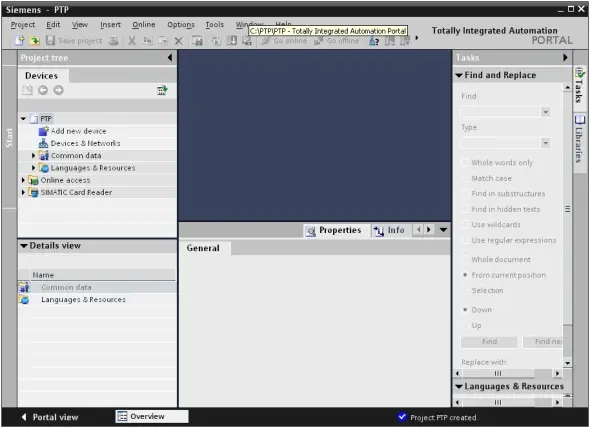Click the help question-mark toolbar icon
The width and height of the screenshot is (590, 428).
pos(374,41)
